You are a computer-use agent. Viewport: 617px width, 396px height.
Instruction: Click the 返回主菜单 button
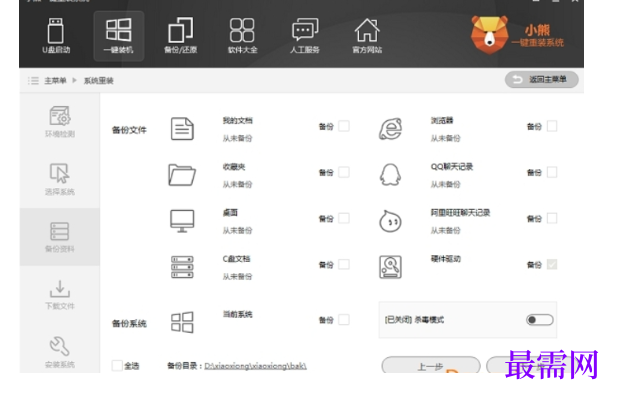[x=541, y=80]
